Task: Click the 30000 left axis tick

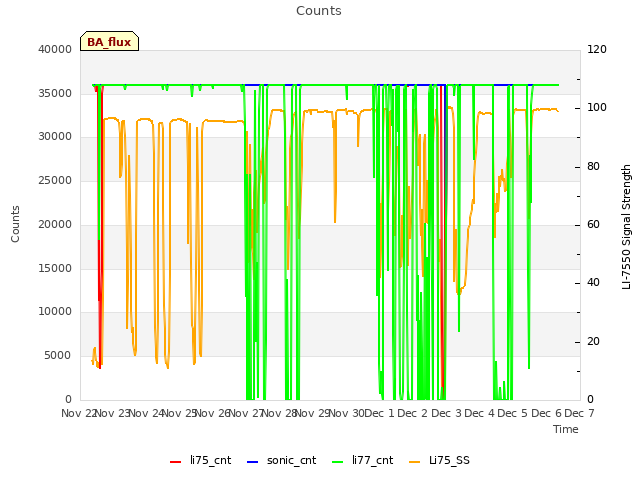Action: pyautogui.click(x=55, y=136)
